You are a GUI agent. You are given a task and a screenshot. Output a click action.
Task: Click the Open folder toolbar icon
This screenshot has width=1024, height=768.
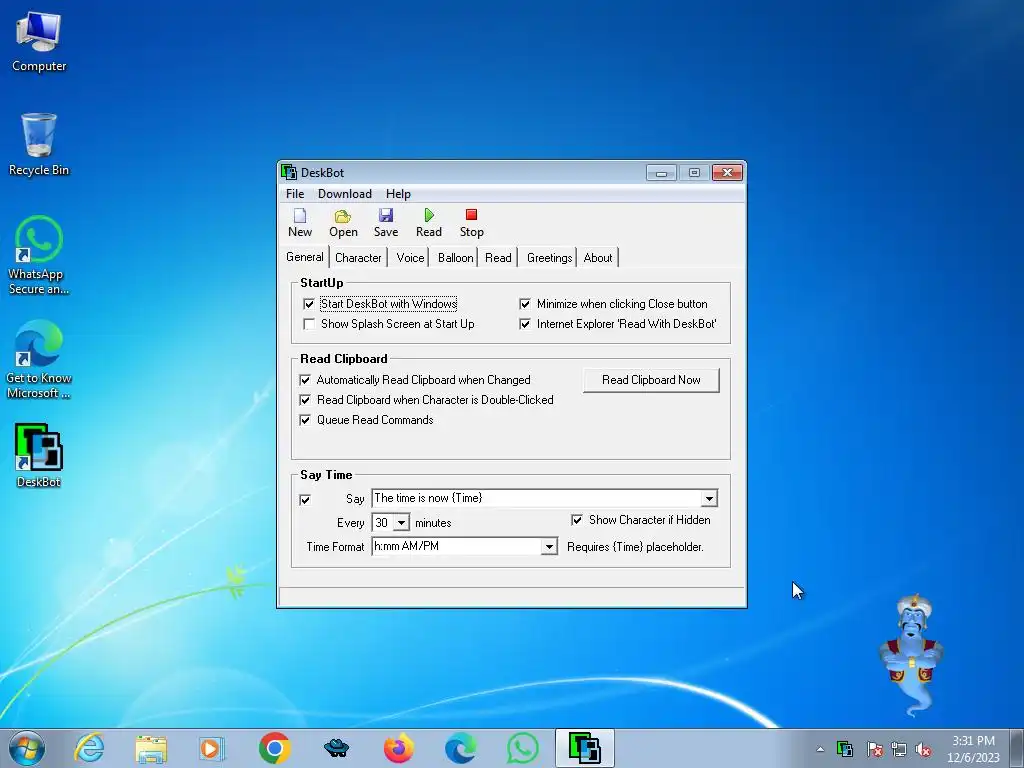click(x=343, y=216)
